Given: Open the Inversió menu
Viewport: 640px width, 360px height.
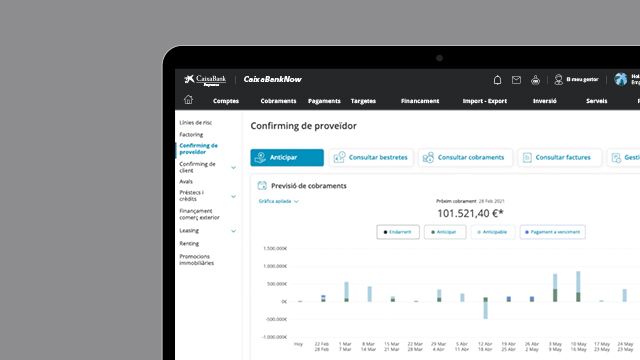Looking at the screenshot, I should (544, 101).
